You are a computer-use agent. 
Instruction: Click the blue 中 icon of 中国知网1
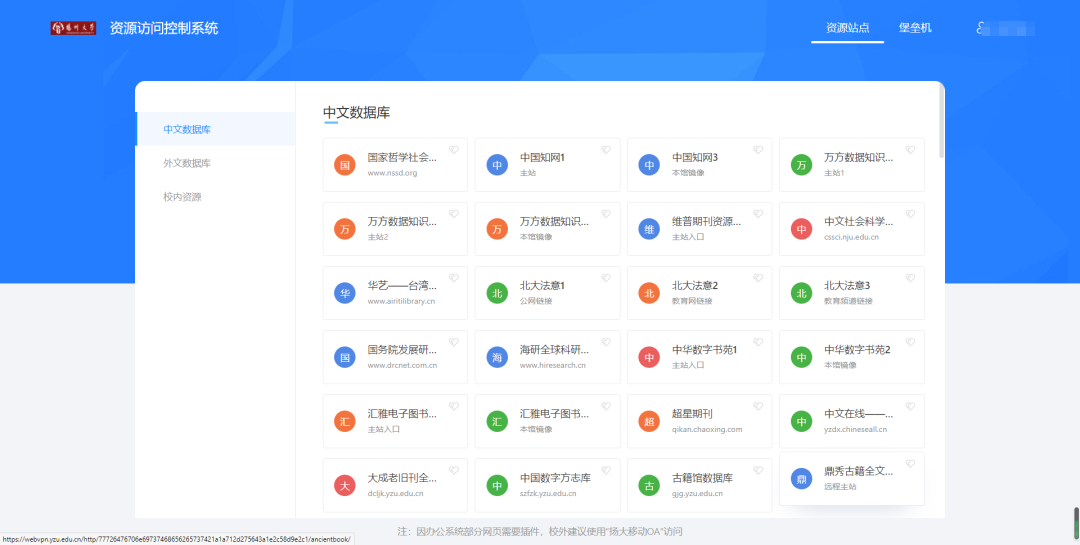[497, 165]
